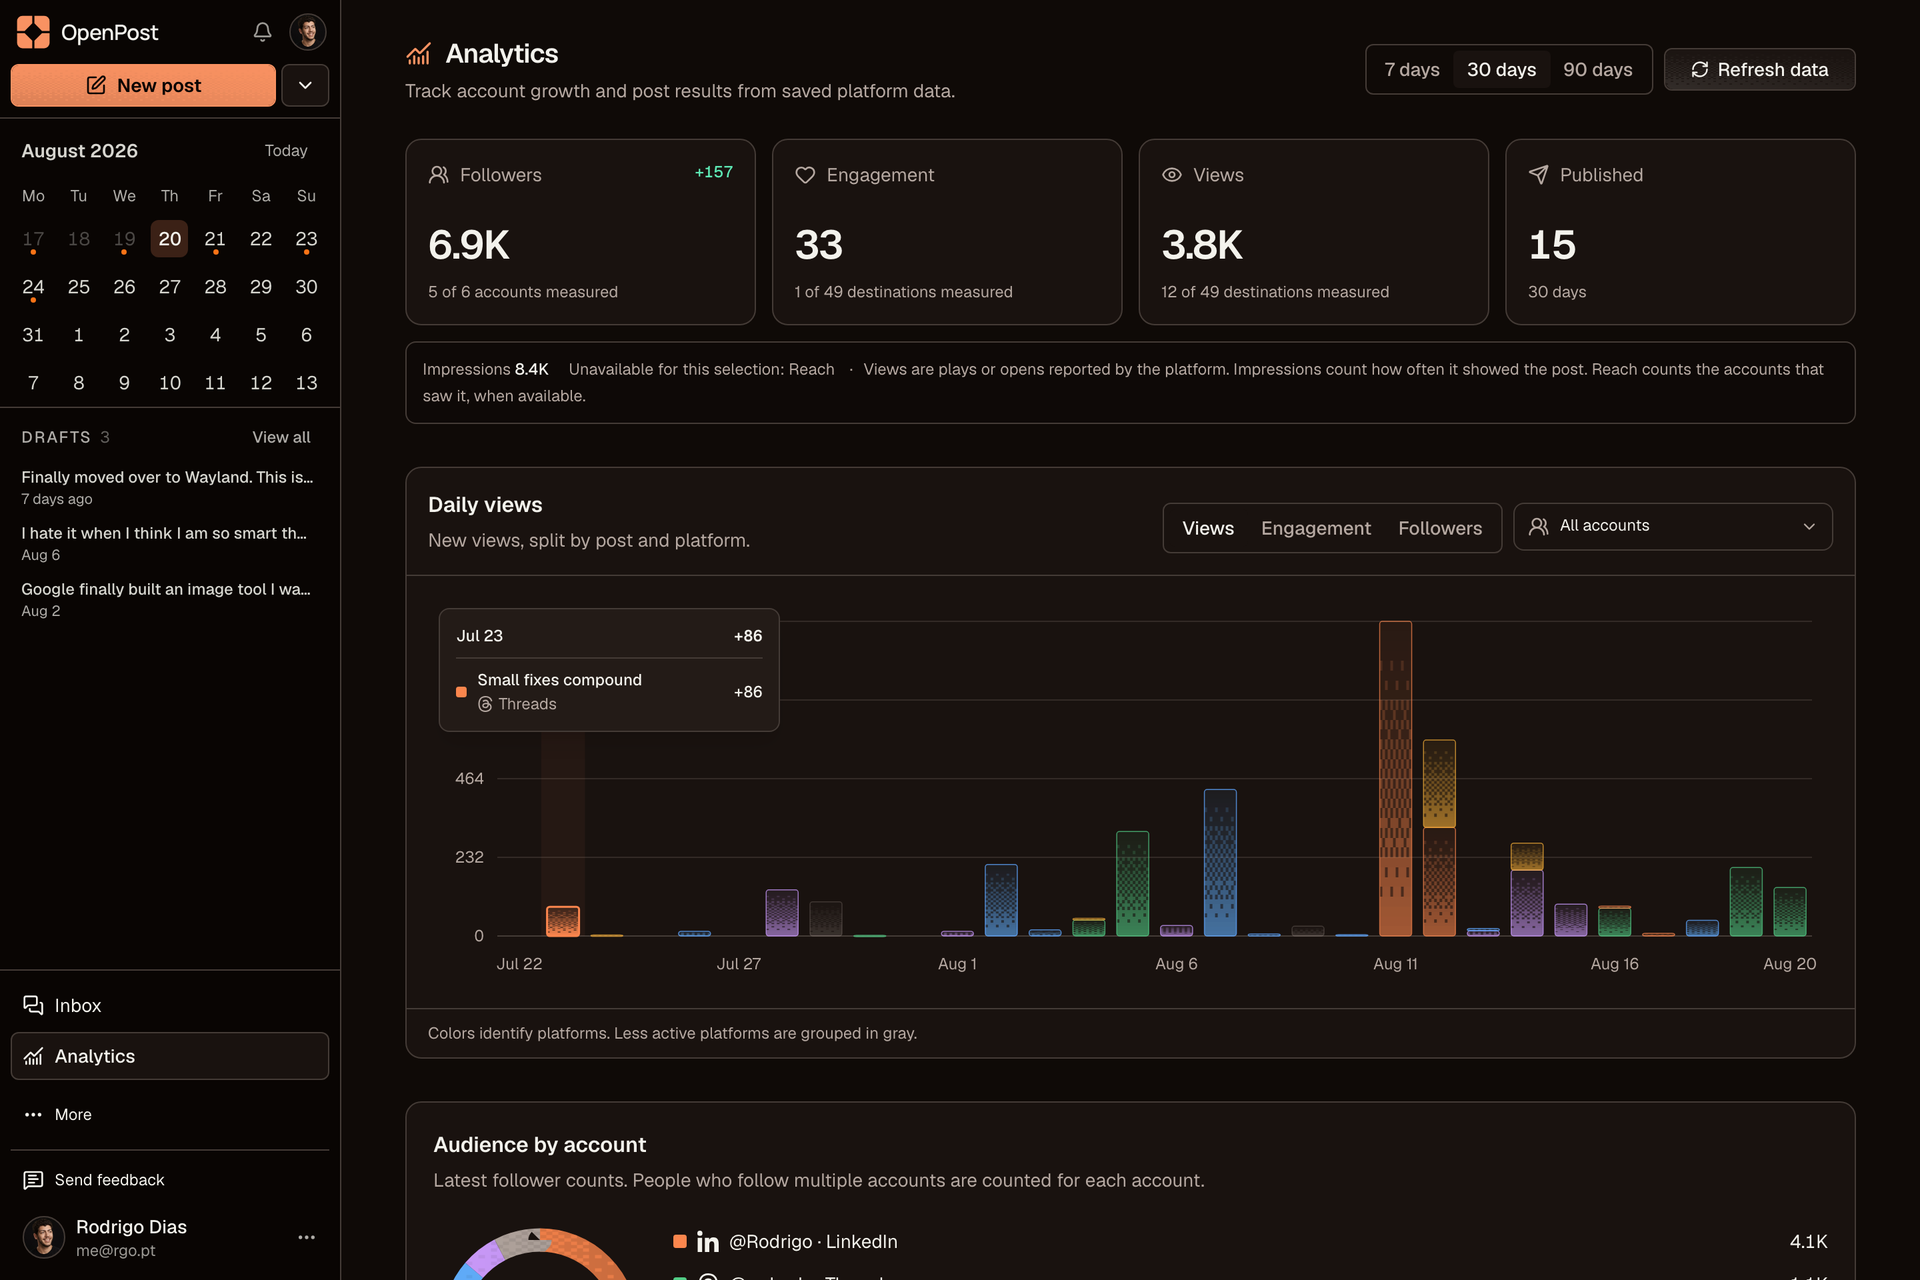This screenshot has height=1280, width=1920.
Task: Click Rodrigo Dias's avatar at the sidebar bottom
Action: (x=43, y=1237)
